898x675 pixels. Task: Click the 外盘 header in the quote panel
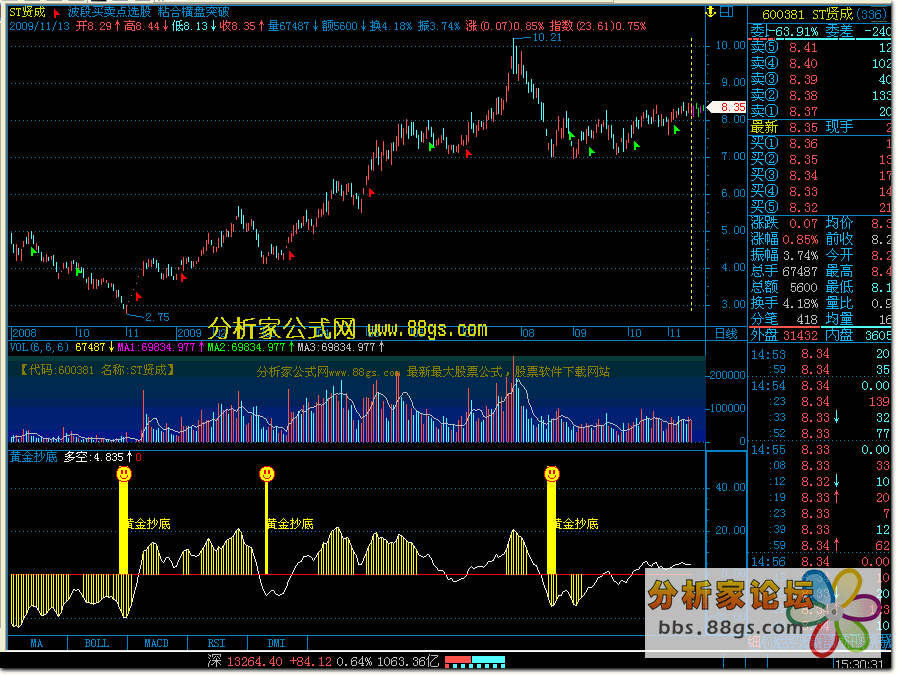pyautogui.click(x=763, y=335)
